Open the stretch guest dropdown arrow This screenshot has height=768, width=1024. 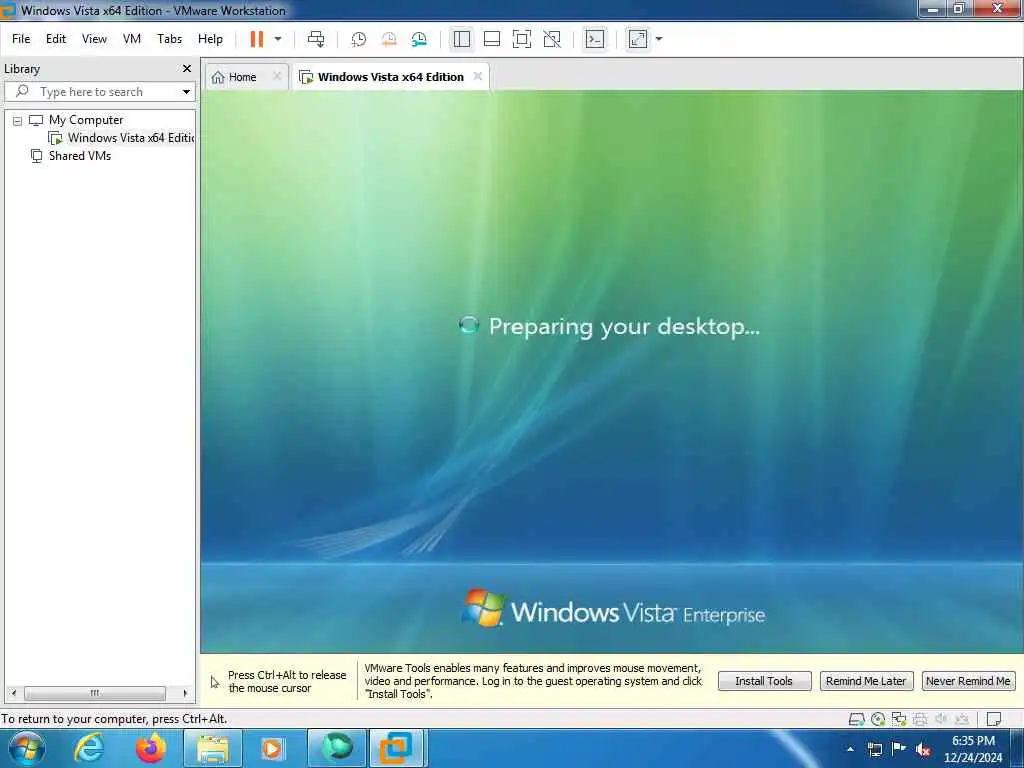pyautogui.click(x=659, y=39)
